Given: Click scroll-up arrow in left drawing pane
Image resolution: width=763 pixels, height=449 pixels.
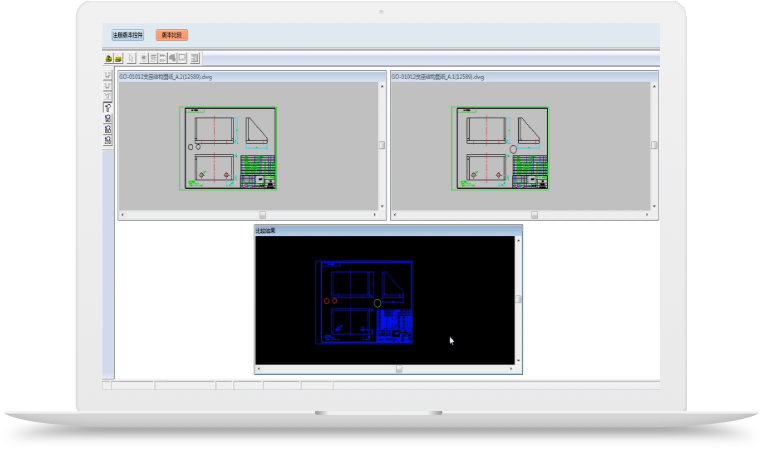Looking at the screenshot, I should click(x=382, y=86).
